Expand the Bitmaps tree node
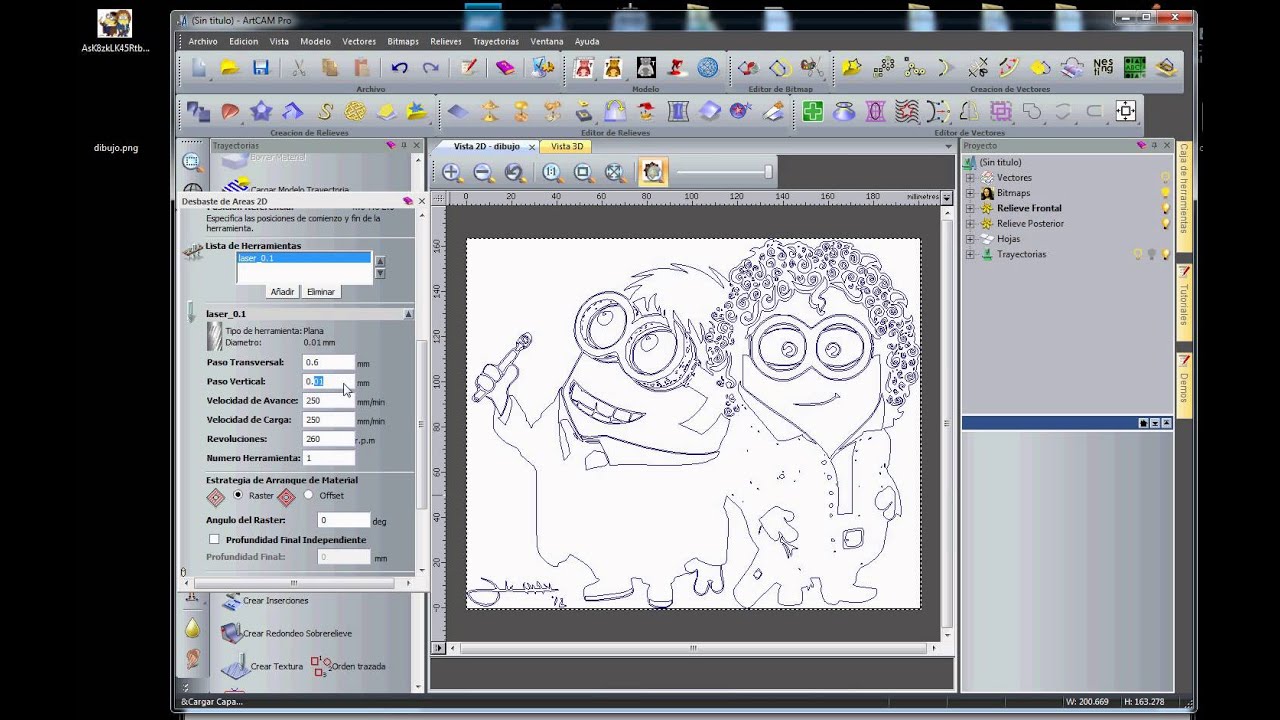This screenshot has width=1280, height=720. (969, 193)
